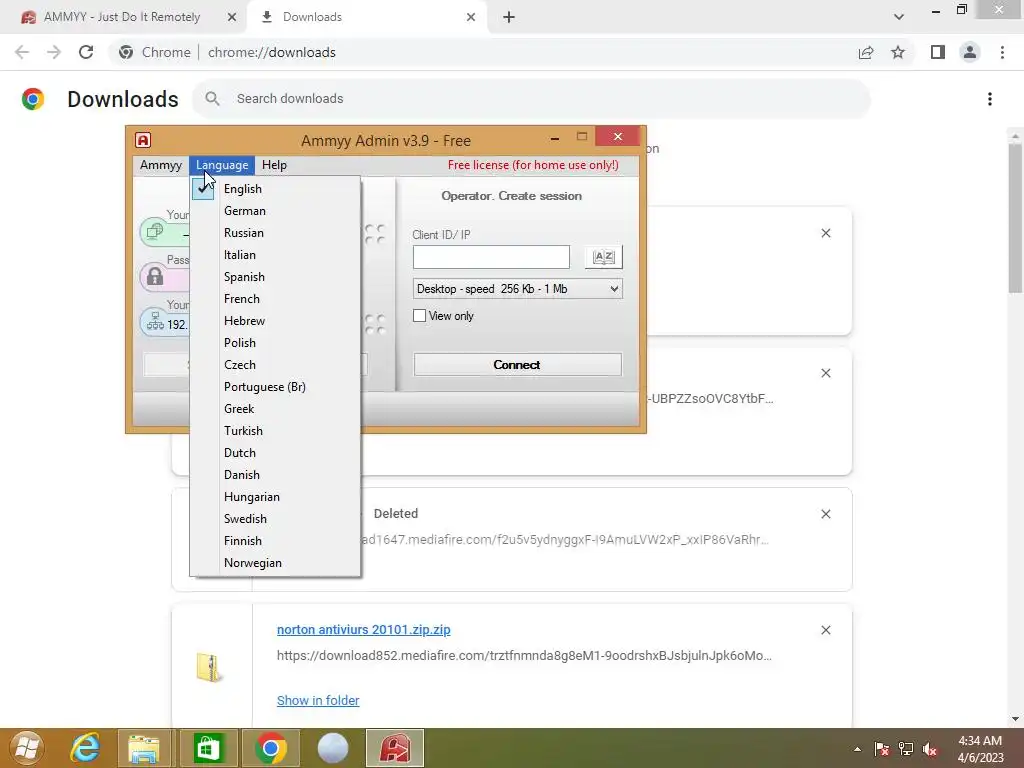Click Show in folder for norton download
Image resolution: width=1024 pixels, height=768 pixels.
318,700
